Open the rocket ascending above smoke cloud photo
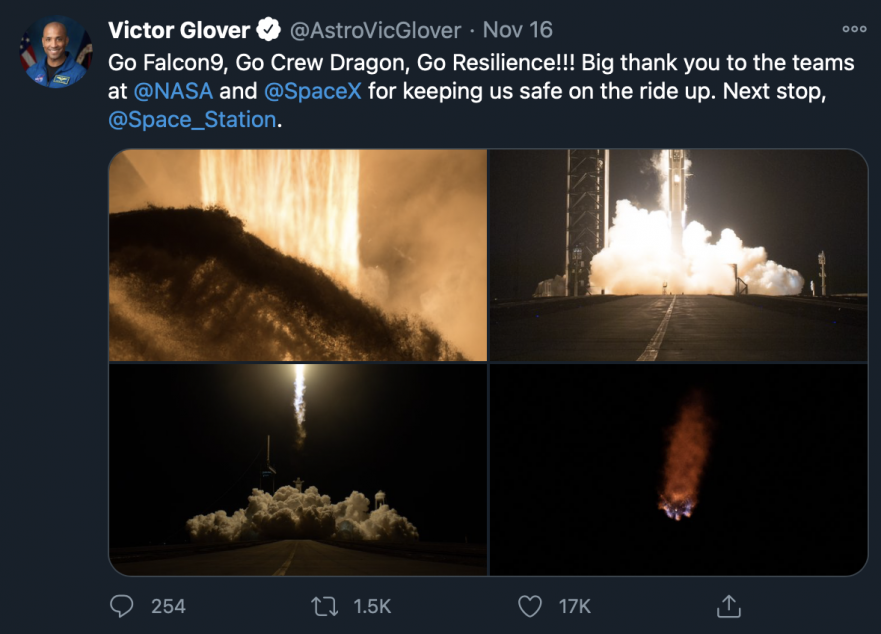881x634 pixels. click(298, 469)
